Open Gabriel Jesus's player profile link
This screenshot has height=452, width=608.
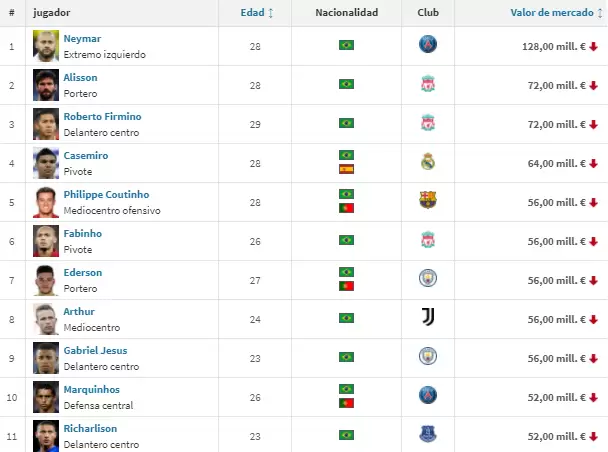click(x=95, y=350)
